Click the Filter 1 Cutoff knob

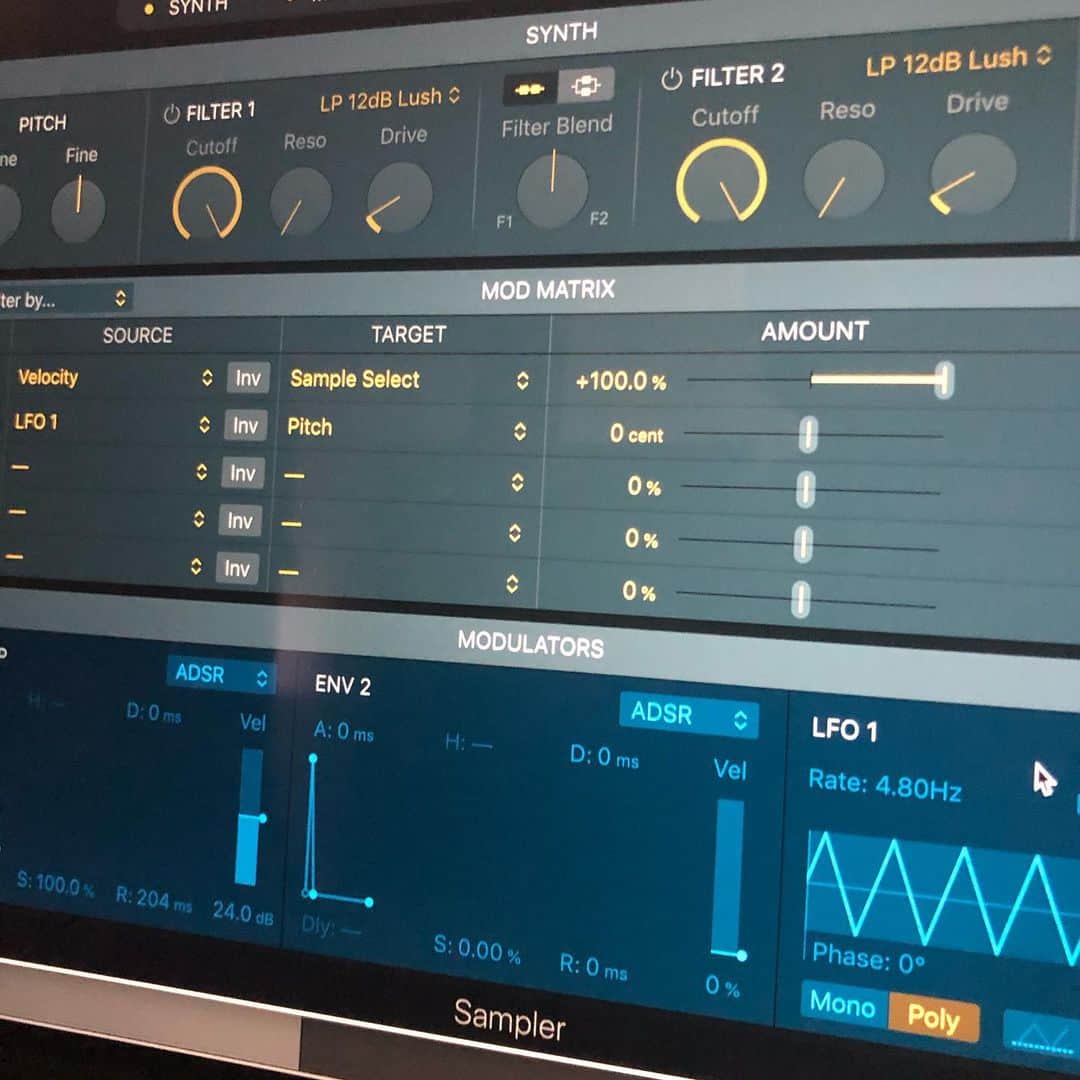coord(207,203)
